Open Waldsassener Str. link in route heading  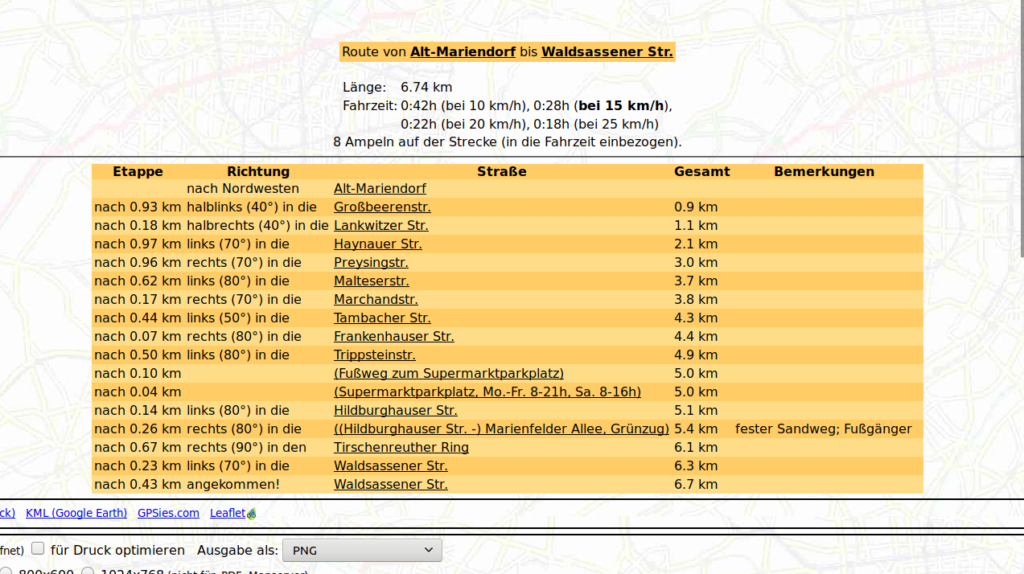(x=607, y=52)
